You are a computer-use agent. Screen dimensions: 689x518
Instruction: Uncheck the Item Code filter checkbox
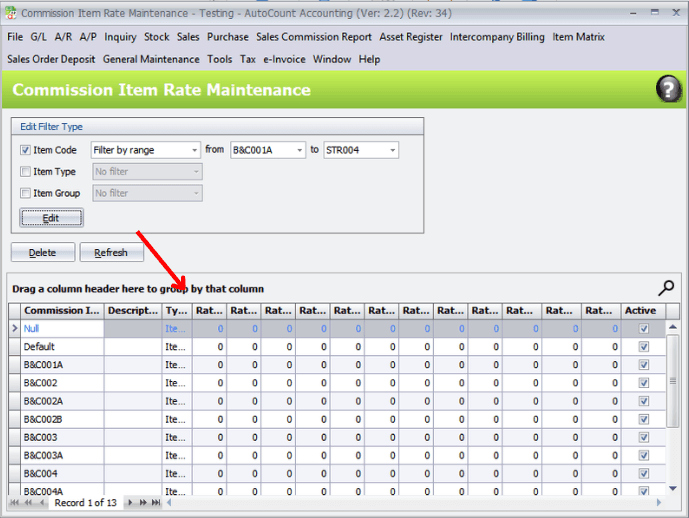click(x=26, y=150)
